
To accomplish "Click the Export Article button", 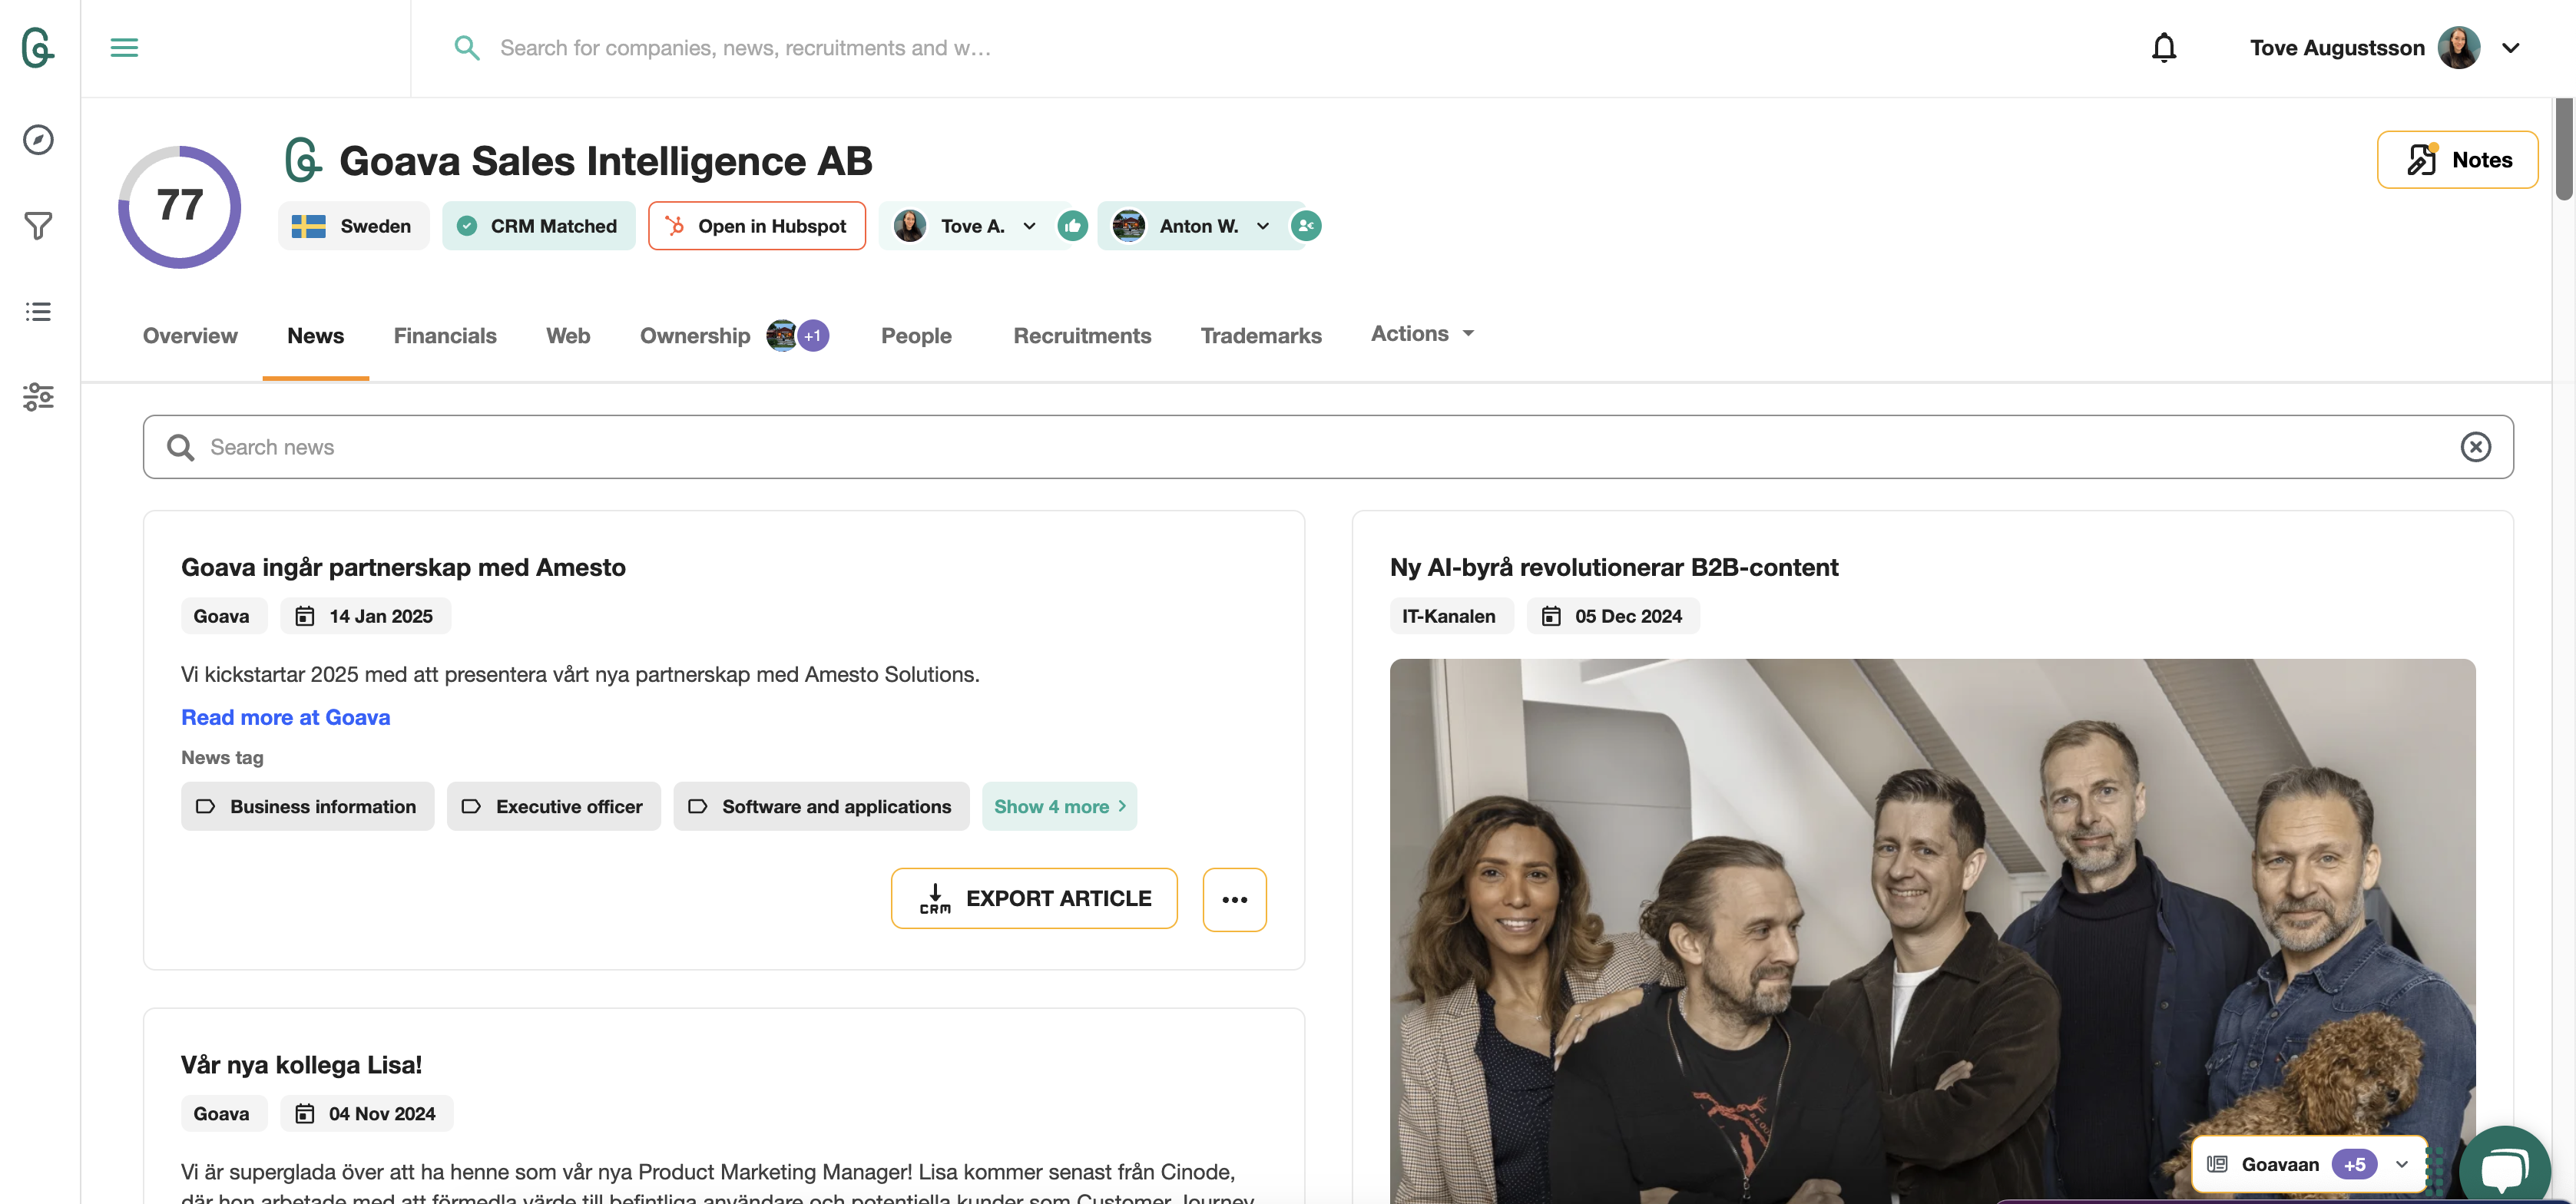I will (x=1033, y=898).
